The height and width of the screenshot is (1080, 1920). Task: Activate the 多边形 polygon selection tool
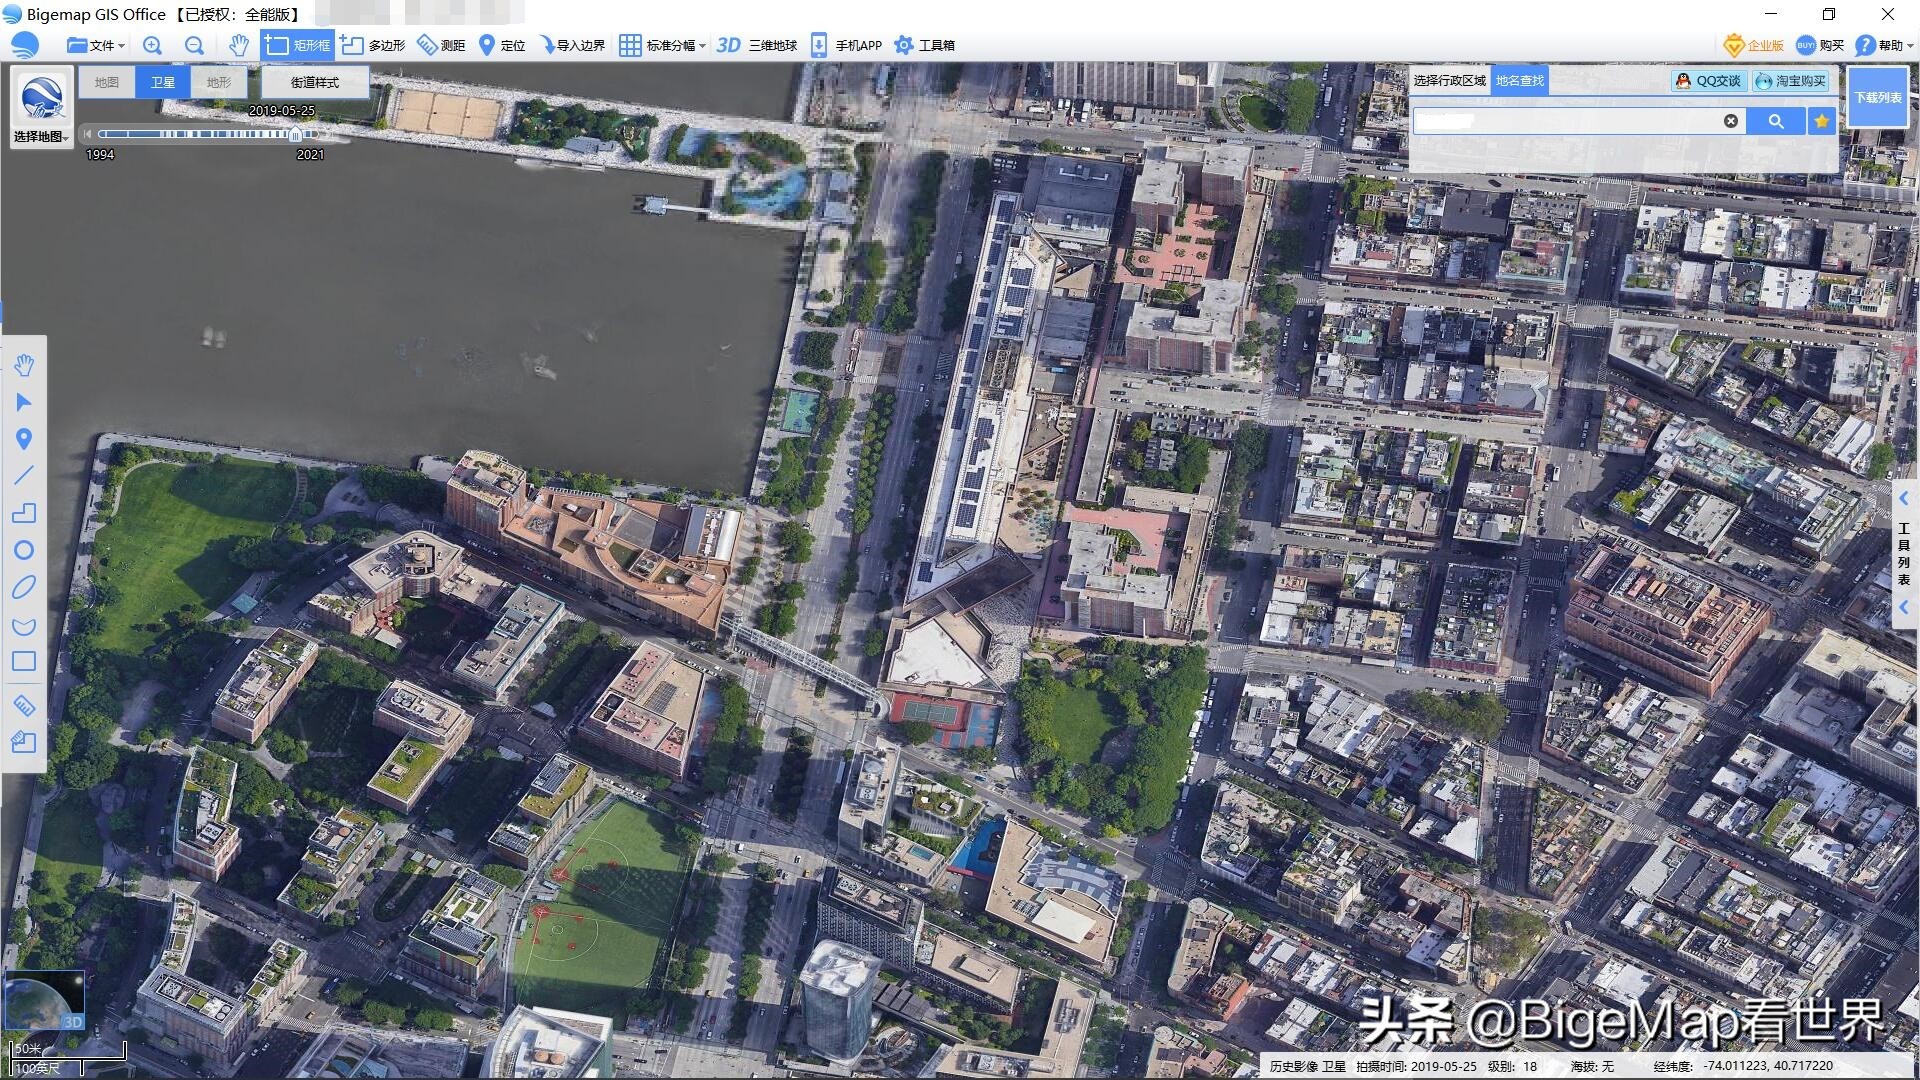click(x=373, y=45)
